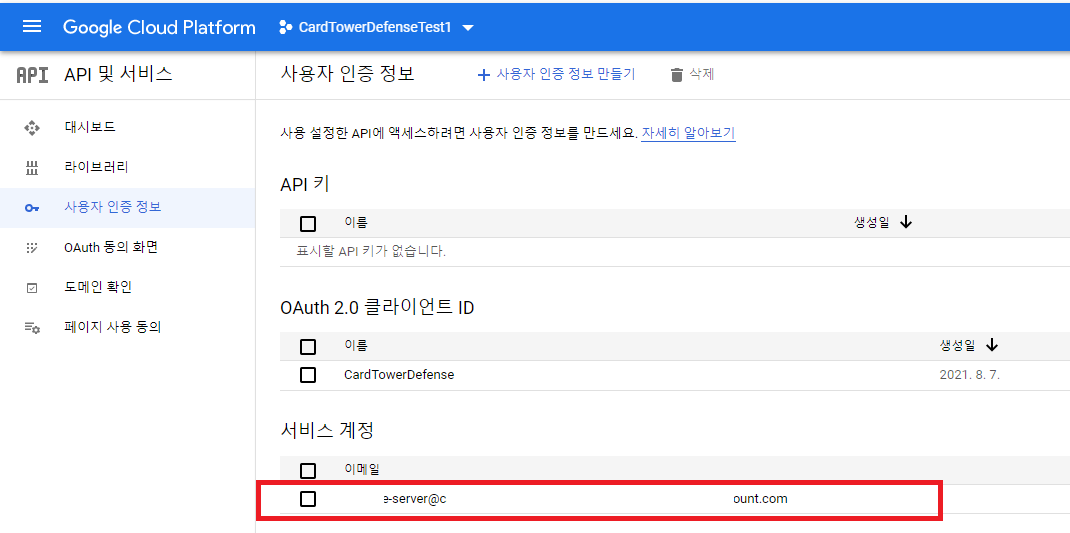Open the e-server service account email
1070x533 pixels.
click(584, 499)
